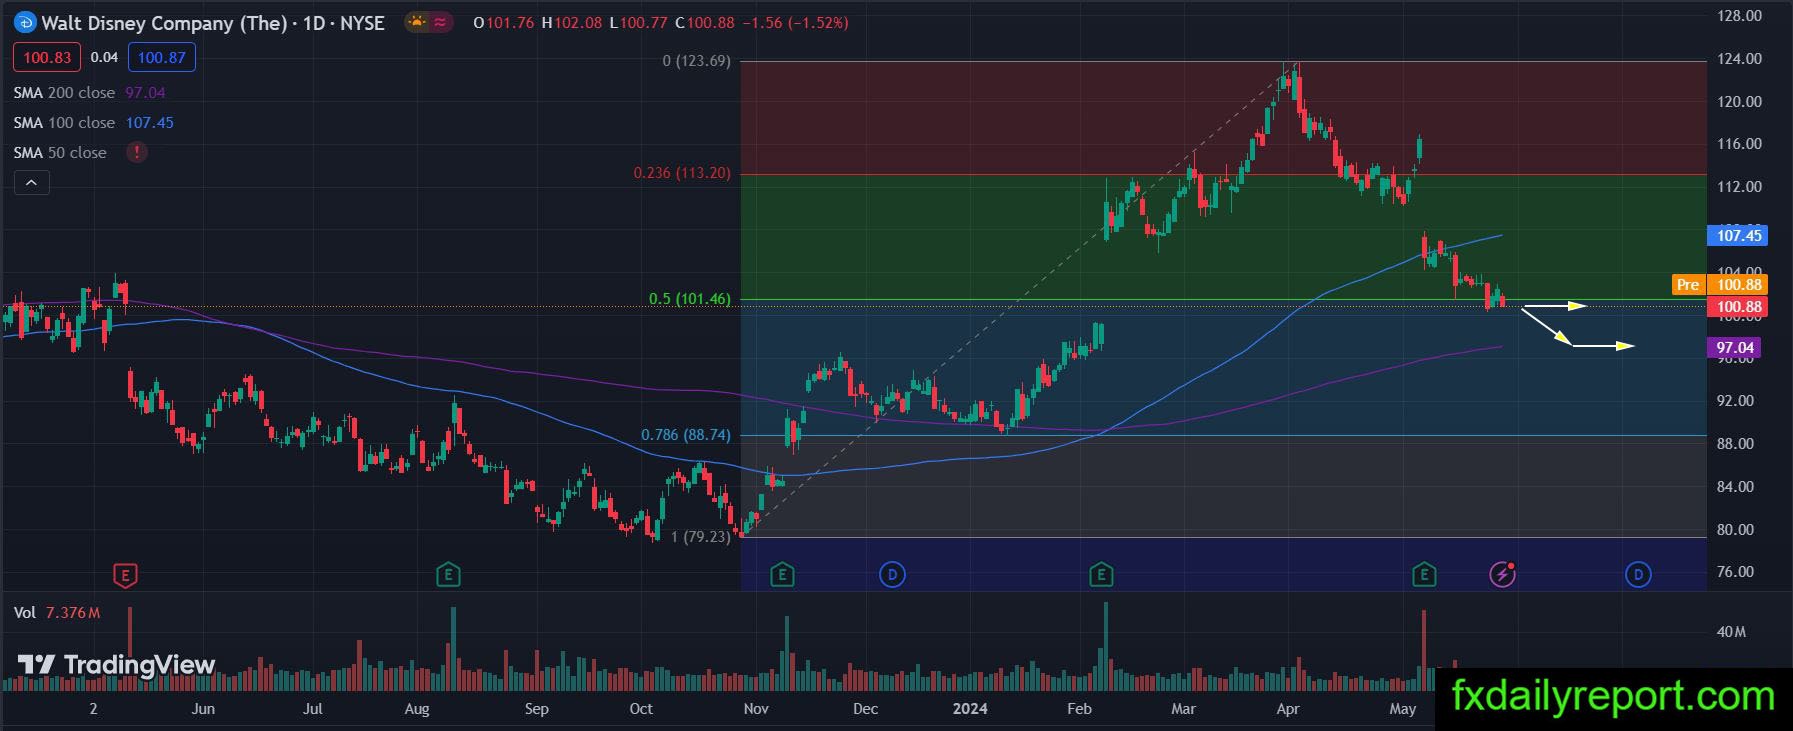Click the OHLC close value C100.88
The height and width of the screenshot is (731, 1793).
click(x=705, y=22)
